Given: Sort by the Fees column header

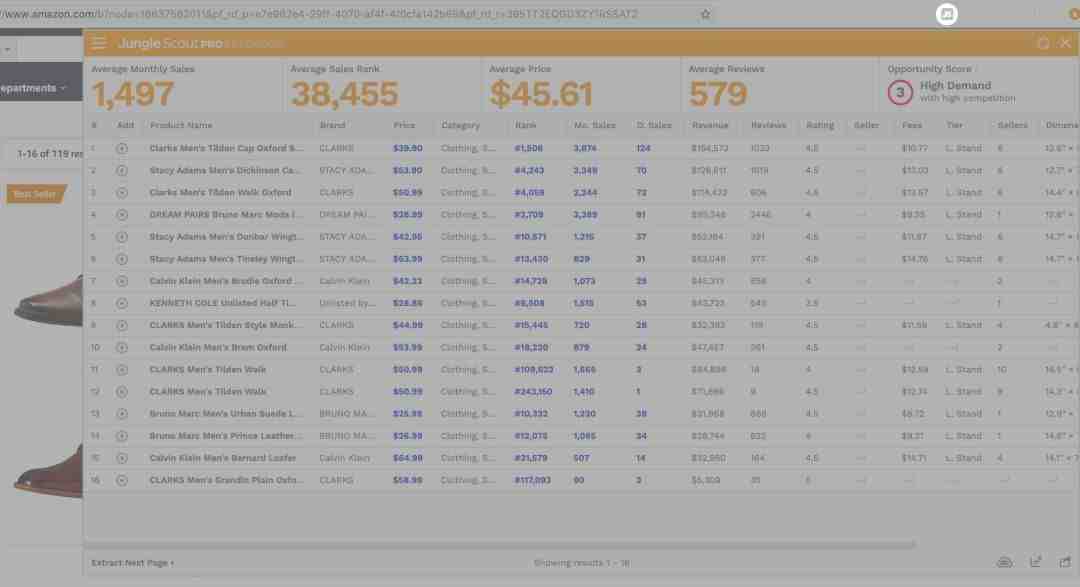Looking at the screenshot, I should [912, 125].
